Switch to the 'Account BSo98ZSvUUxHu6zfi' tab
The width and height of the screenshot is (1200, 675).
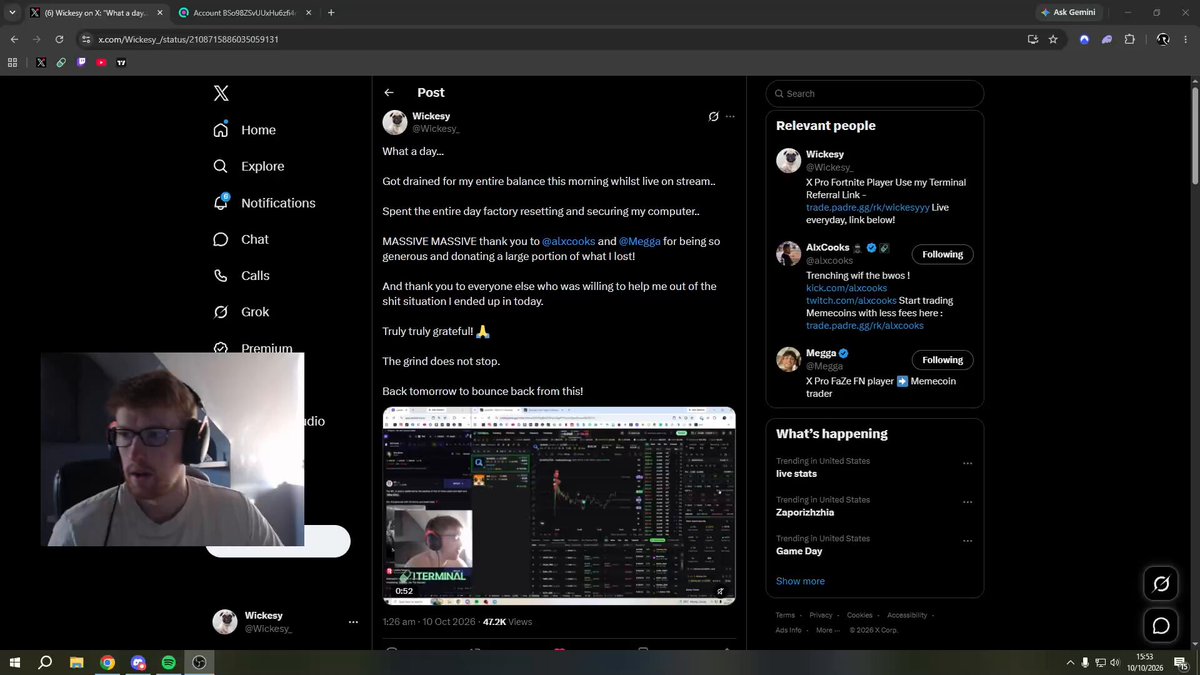(245, 13)
